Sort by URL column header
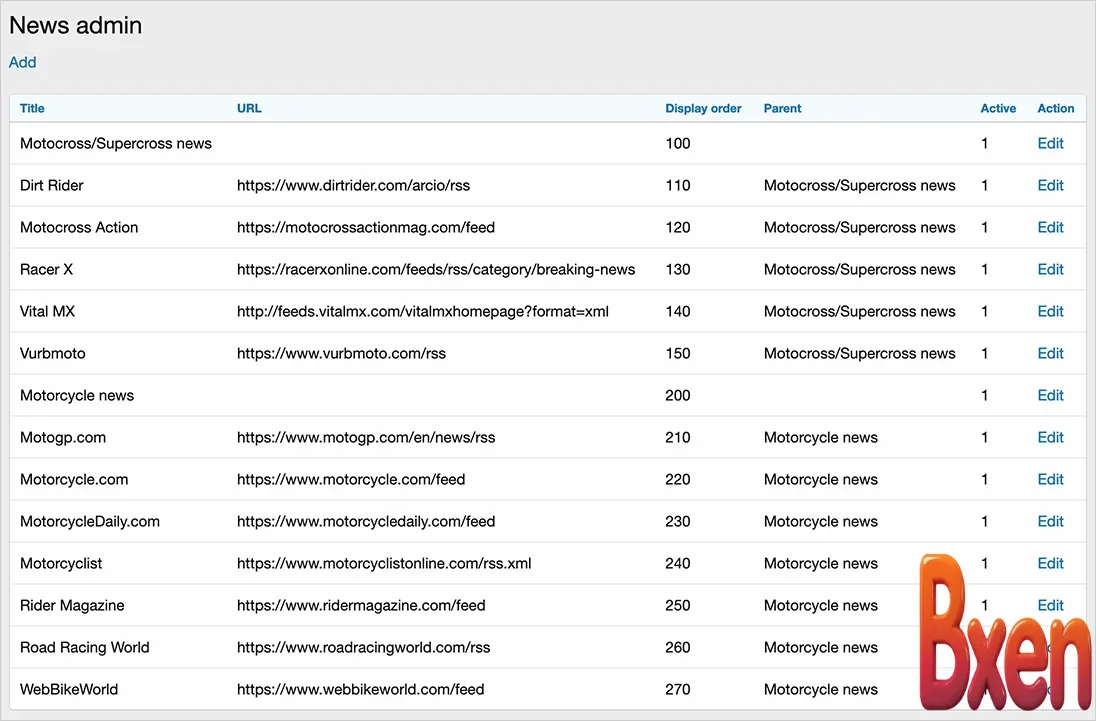Viewport: 1096px width, 721px height. coord(249,108)
